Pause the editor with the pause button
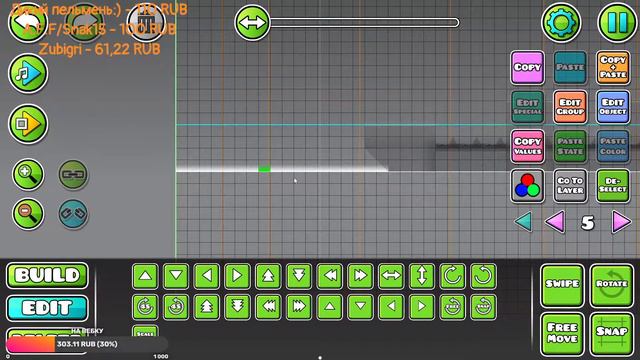Image resolution: width=640 pixels, height=360 pixels. pyautogui.click(x=617, y=22)
